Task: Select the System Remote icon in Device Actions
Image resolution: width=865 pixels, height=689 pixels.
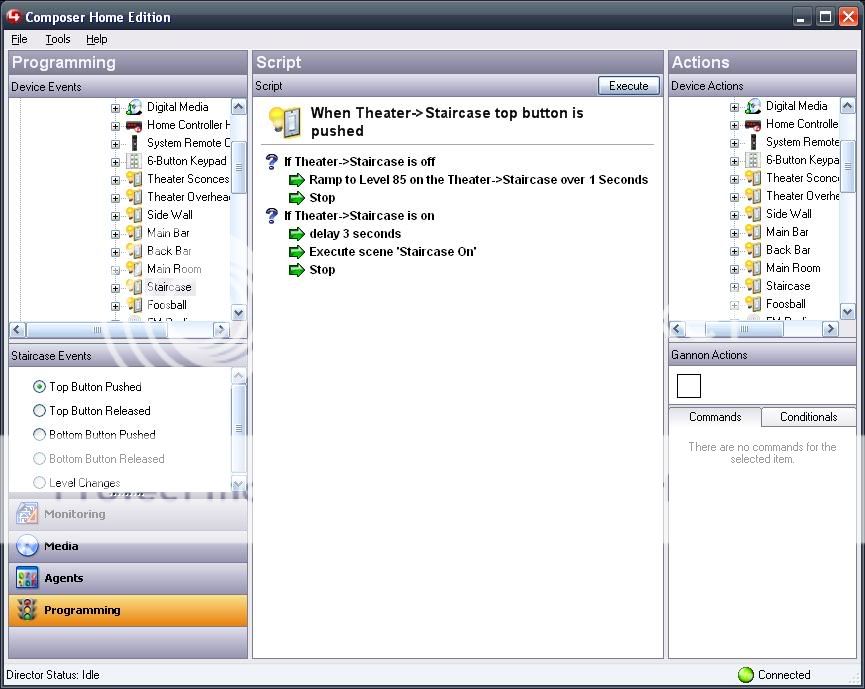Action: (x=753, y=142)
